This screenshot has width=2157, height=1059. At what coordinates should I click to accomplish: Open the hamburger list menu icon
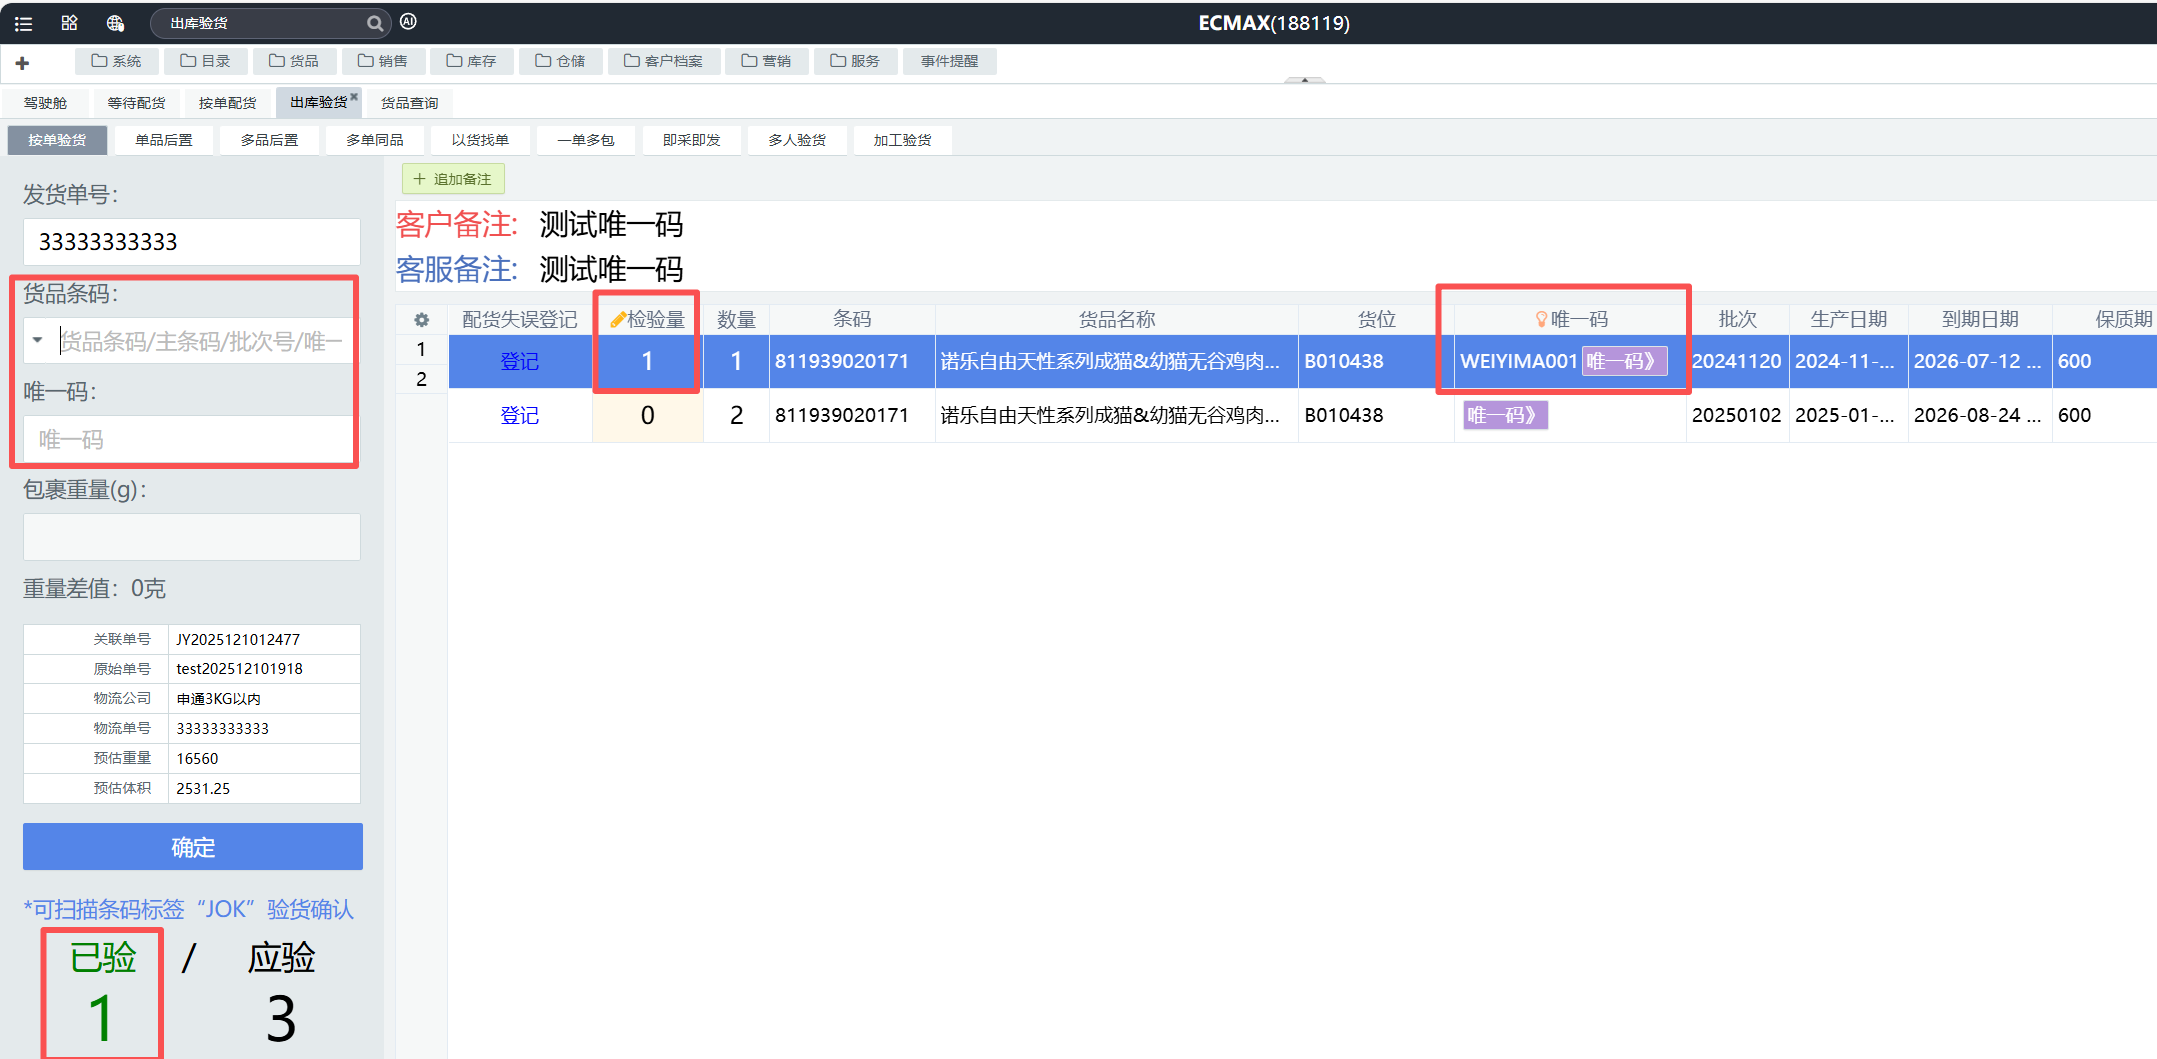(x=24, y=23)
